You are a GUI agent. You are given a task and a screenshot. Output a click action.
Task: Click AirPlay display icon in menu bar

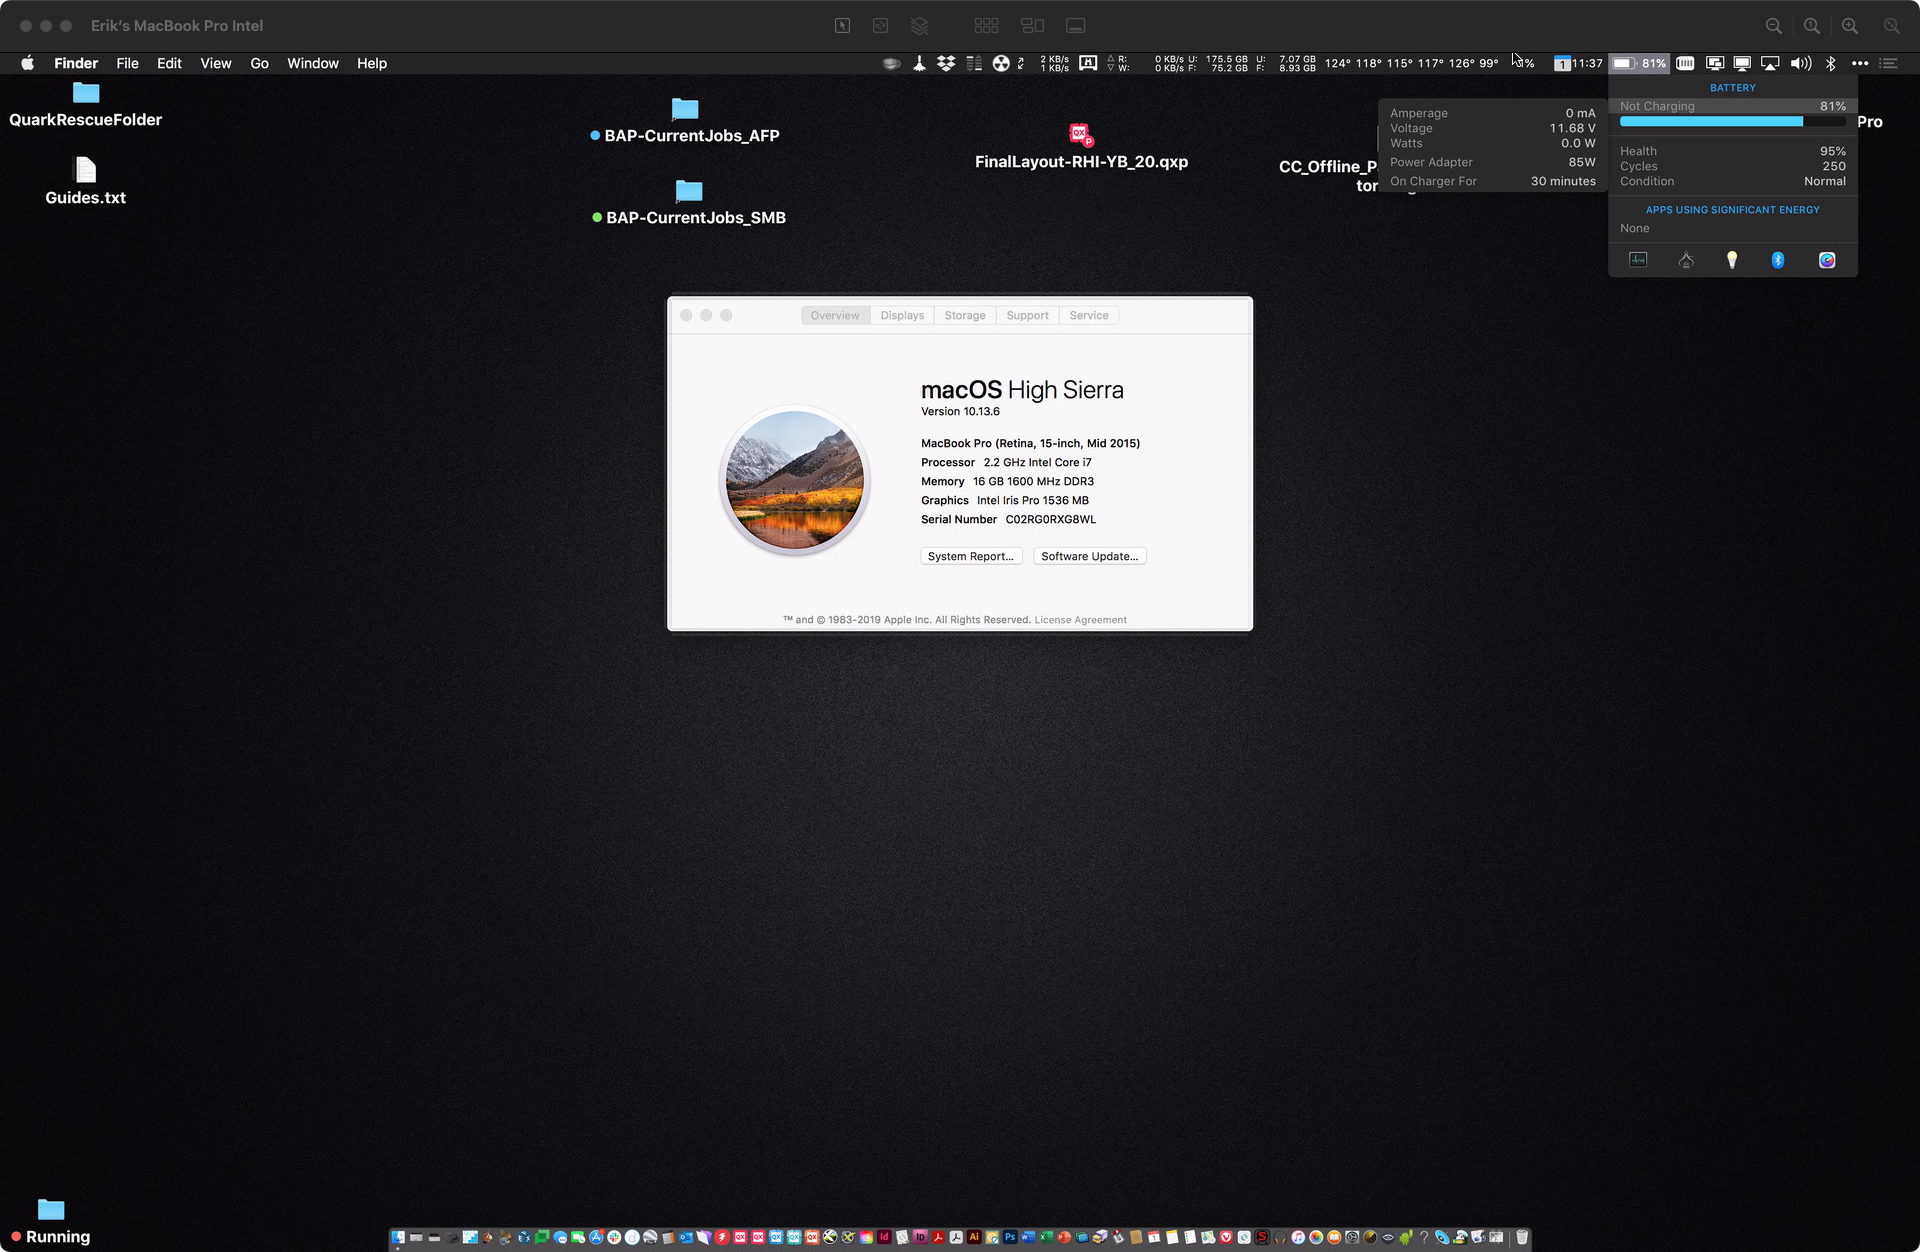[1770, 63]
